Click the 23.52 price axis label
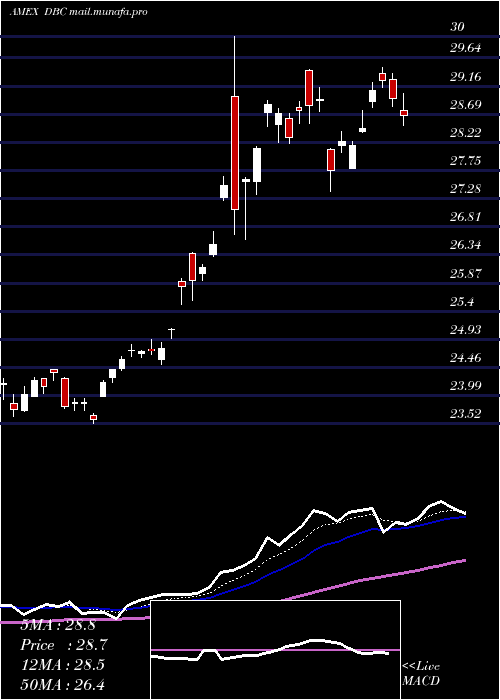 point(466,413)
